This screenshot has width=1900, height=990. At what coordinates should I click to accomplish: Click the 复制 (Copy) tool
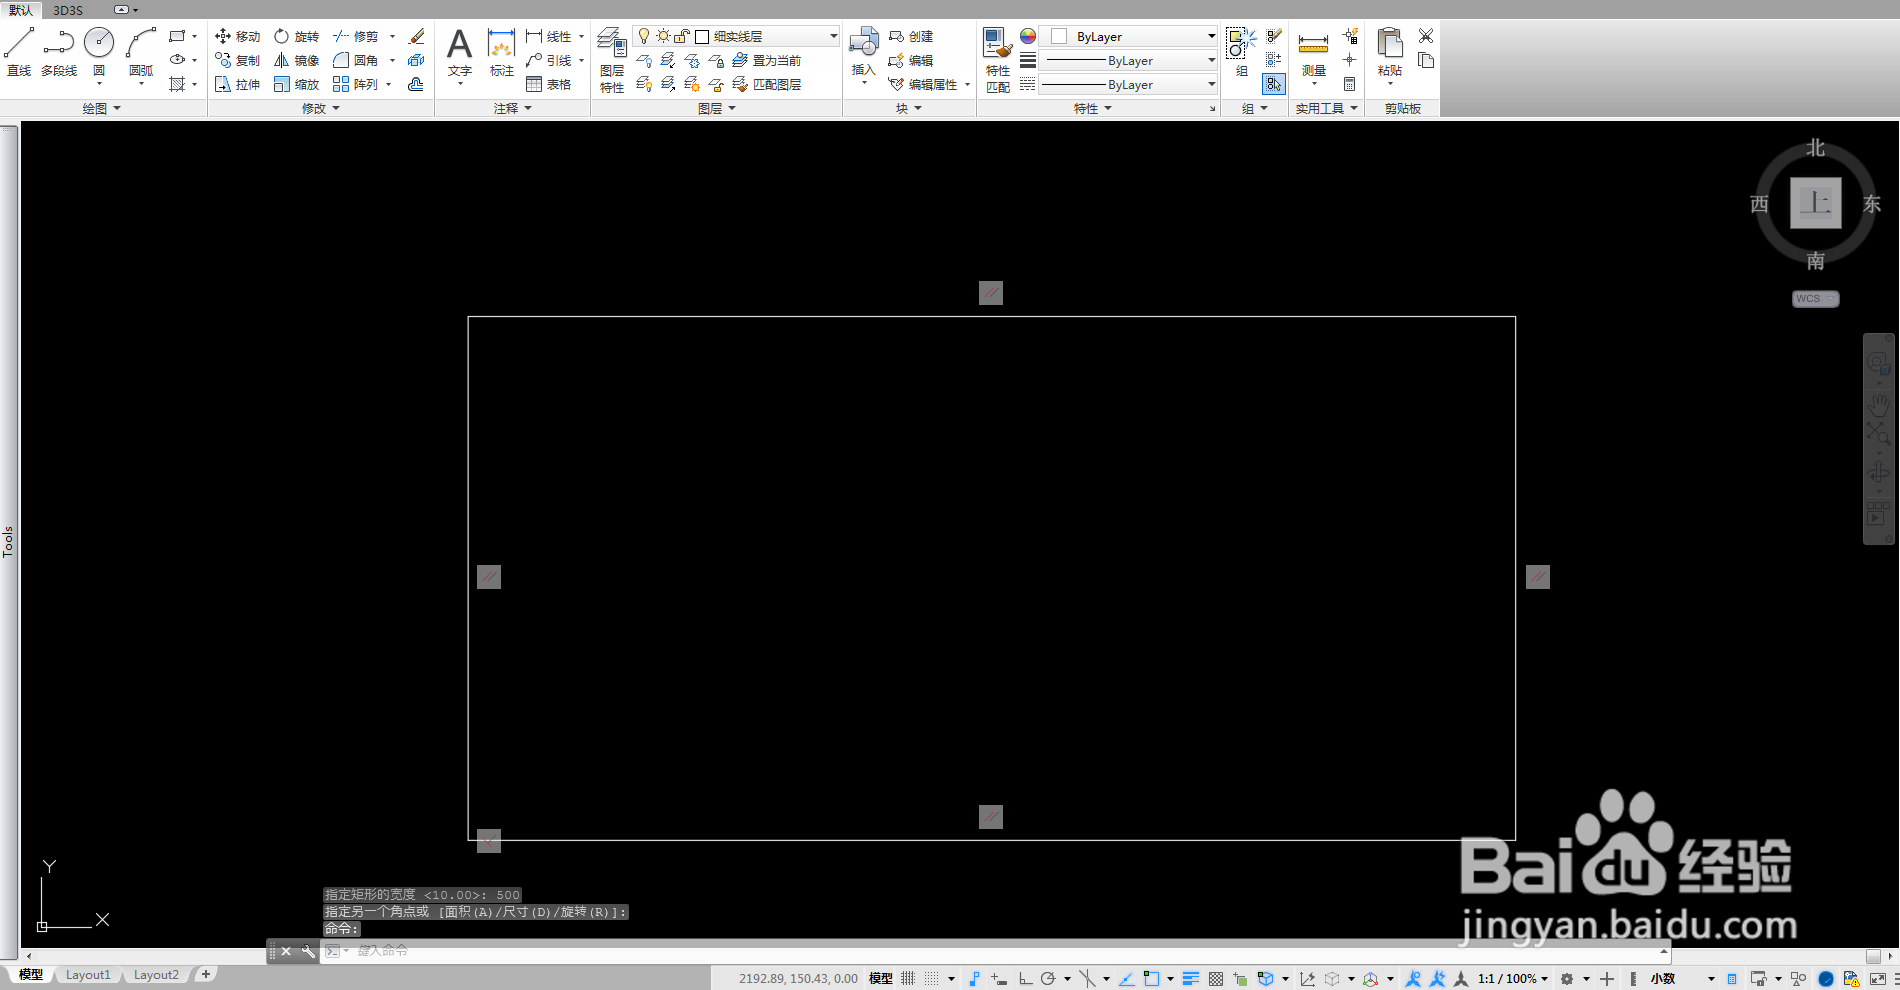[x=237, y=60]
